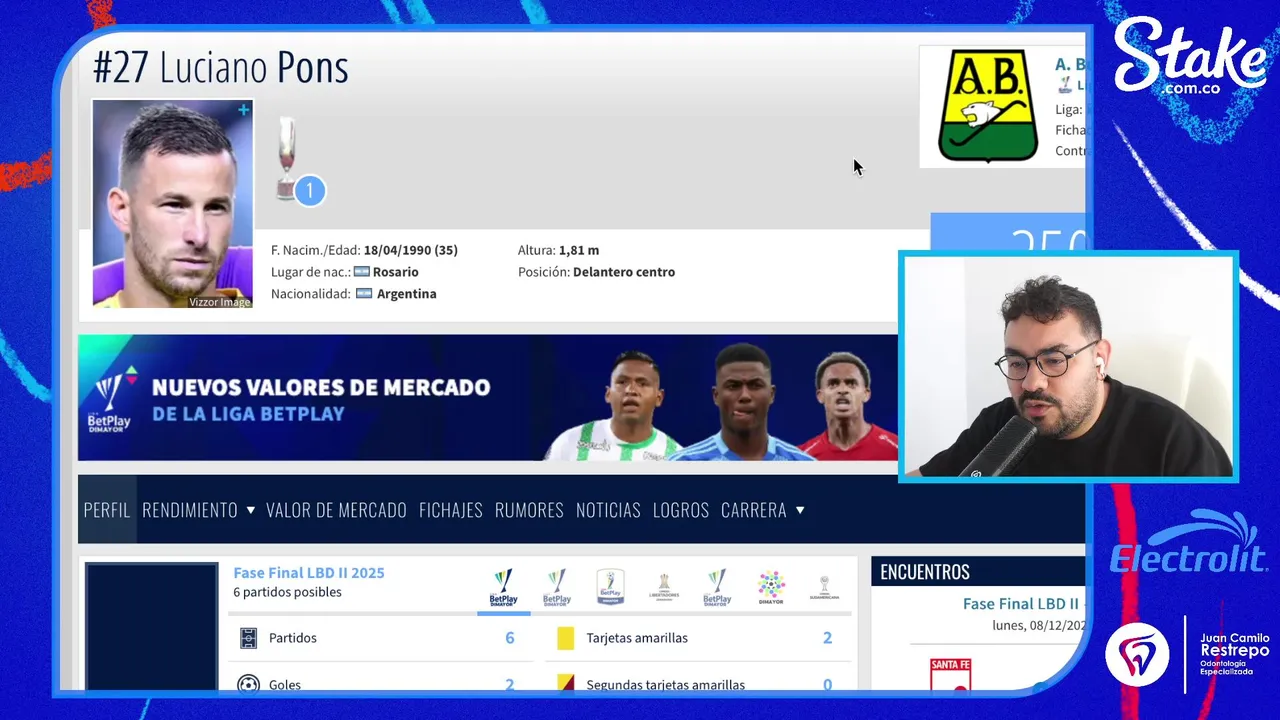Open the LOGROS tab
1280x720 pixels.
[681, 510]
